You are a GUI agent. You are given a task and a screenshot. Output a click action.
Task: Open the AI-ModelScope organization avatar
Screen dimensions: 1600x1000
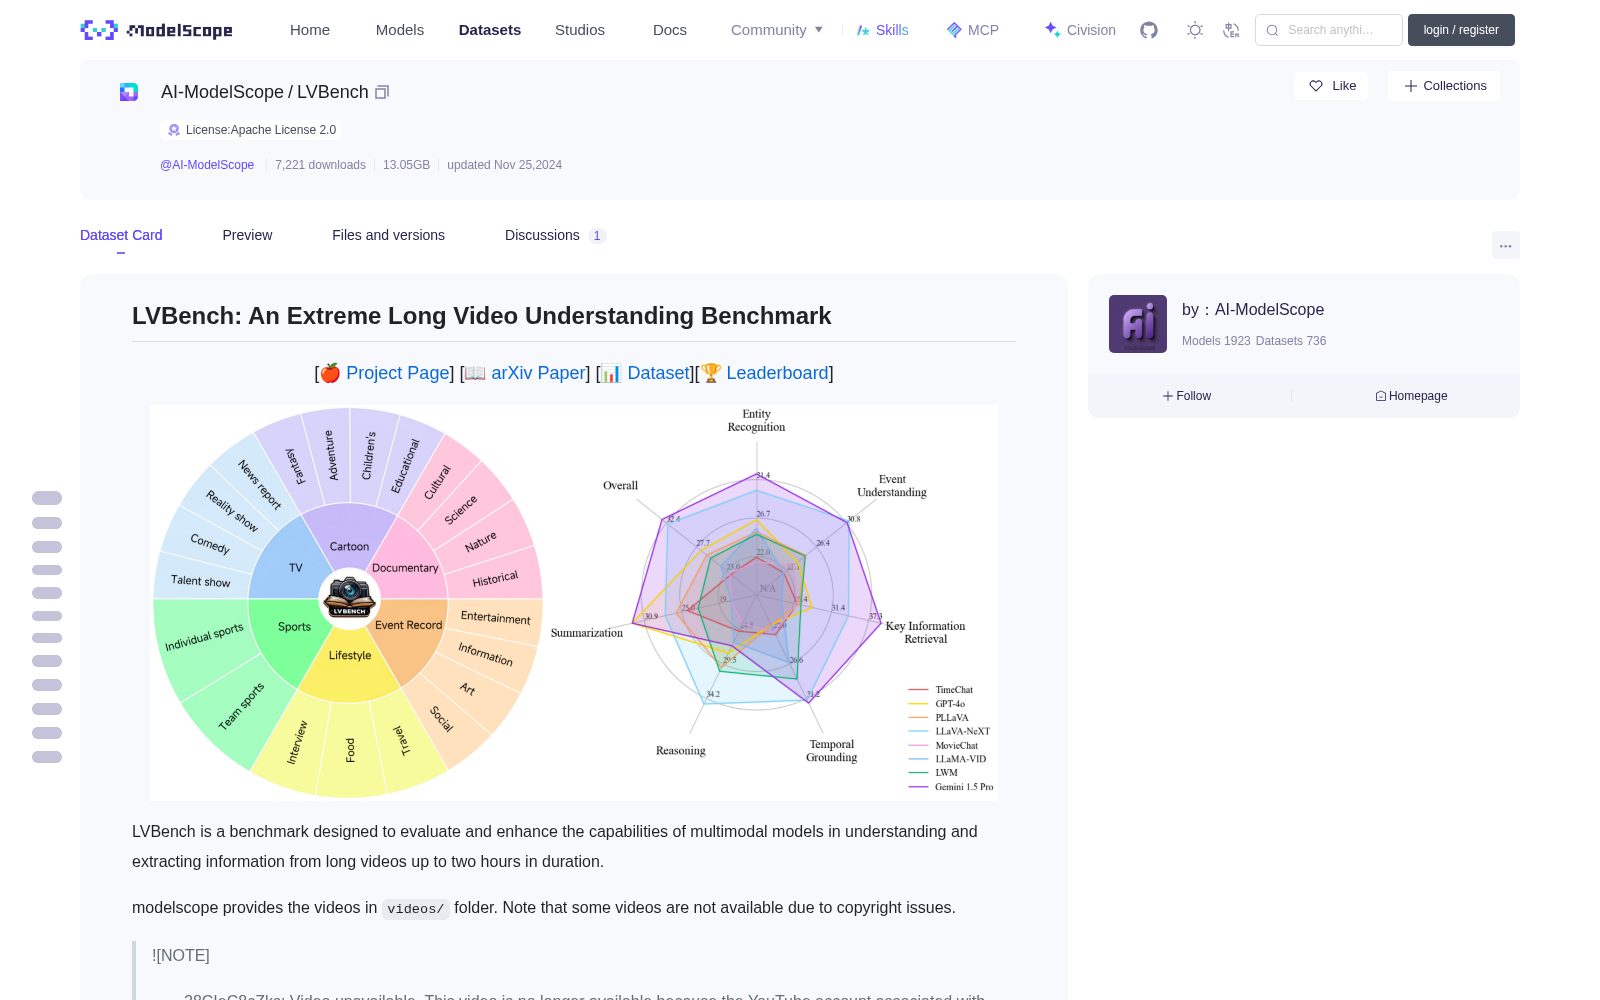(1138, 324)
